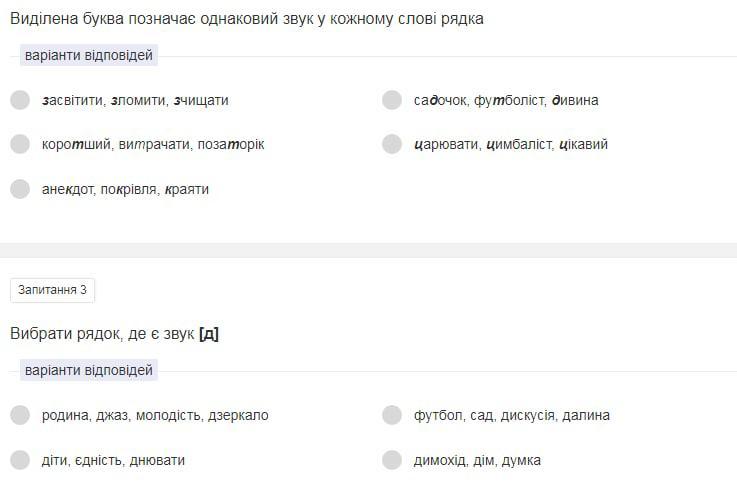737x504 pixels.
Task: Select radio for 'анекдот, покрівля, краяти'
Action: click(x=20, y=189)
